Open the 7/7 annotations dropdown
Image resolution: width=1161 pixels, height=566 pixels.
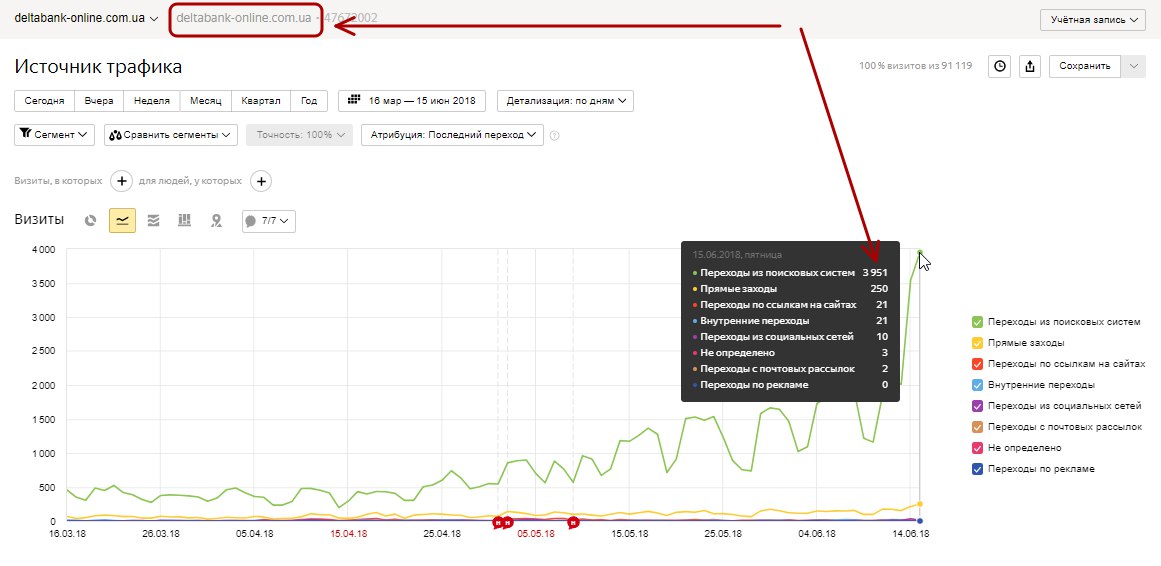click(x=269, y=221)
